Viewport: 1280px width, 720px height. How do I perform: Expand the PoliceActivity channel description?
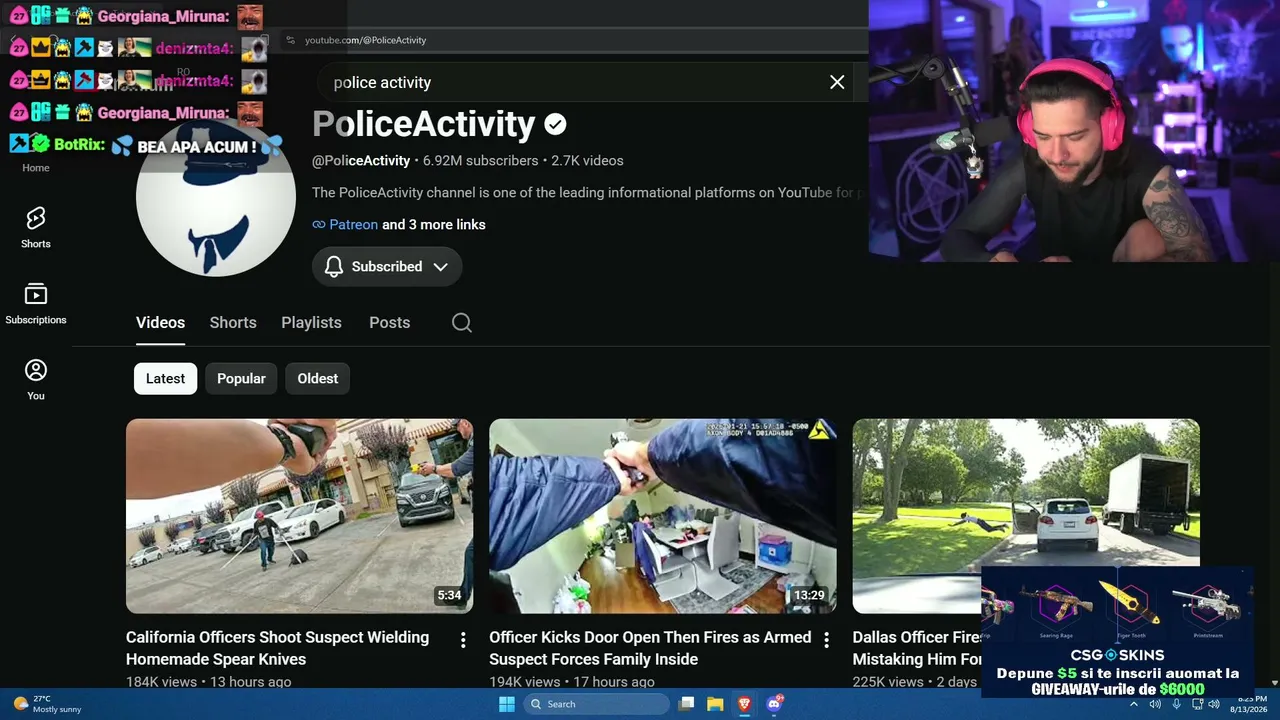pos(588,192)
